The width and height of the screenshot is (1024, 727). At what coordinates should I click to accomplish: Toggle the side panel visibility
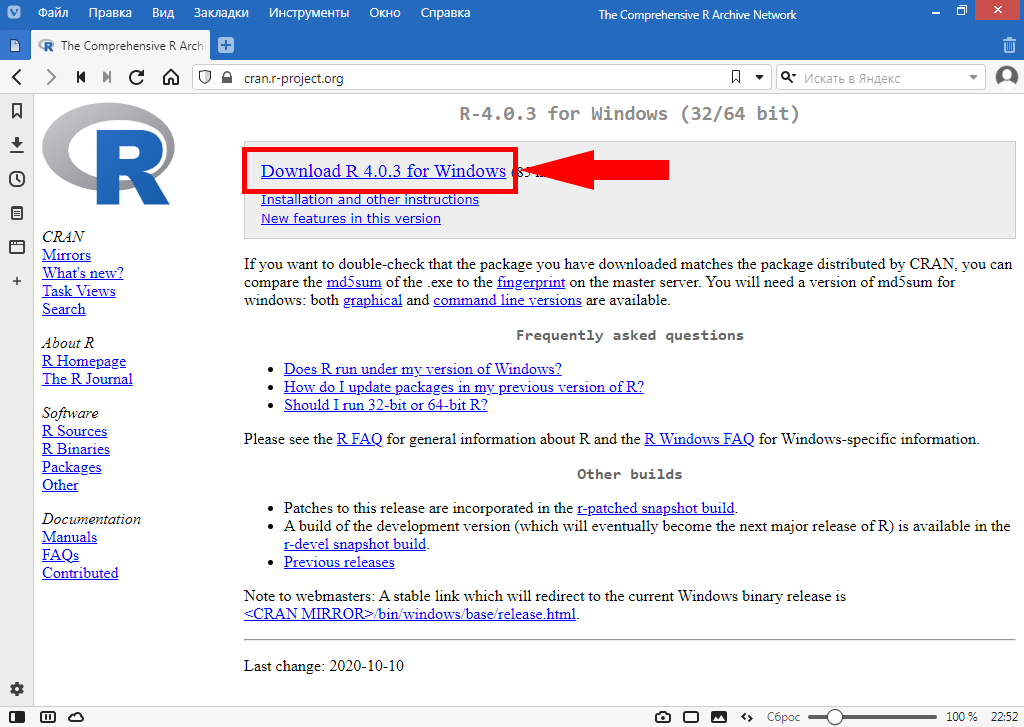coord(18,717)
